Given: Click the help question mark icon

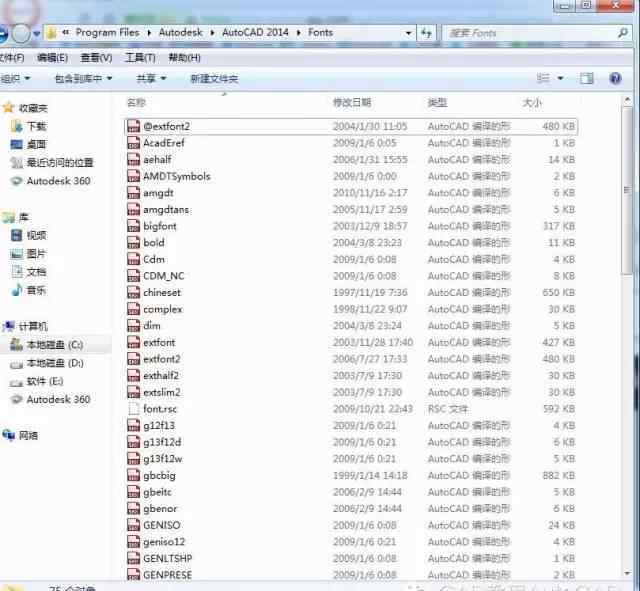Looking at the screenshot, I should 615,78.
